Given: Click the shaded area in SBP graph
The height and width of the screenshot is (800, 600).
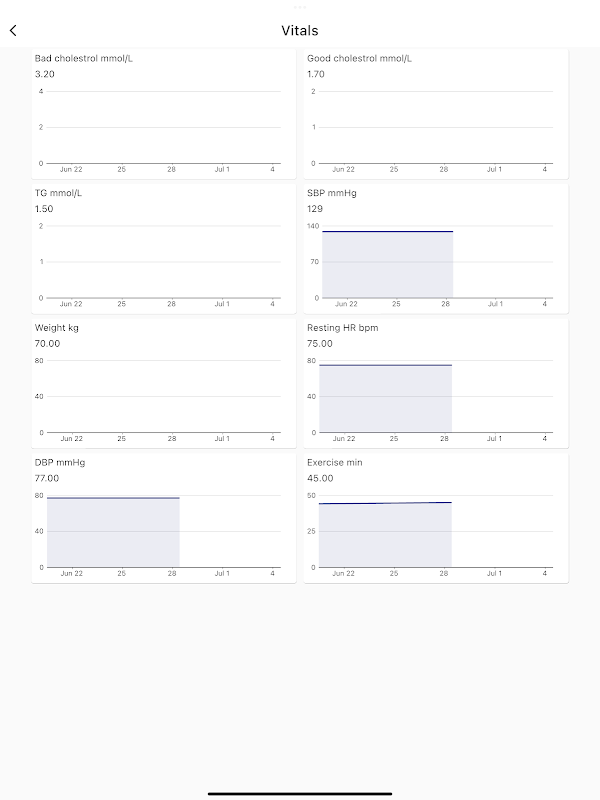Looking at the screenshot, I should pyautogui.click(x=387, y=265).
